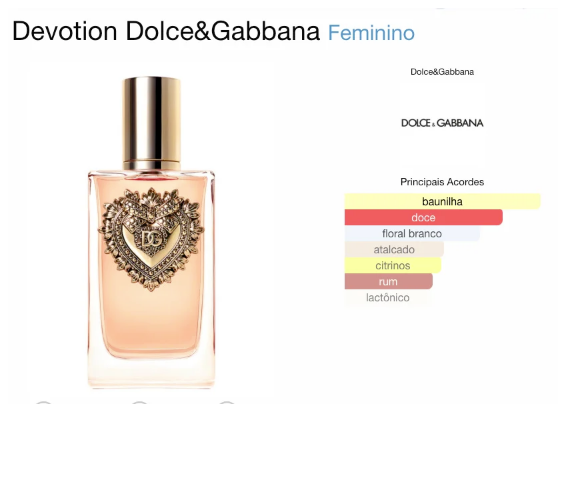
Task: Choose the atalcado accord bar
Action: [394, 249]
